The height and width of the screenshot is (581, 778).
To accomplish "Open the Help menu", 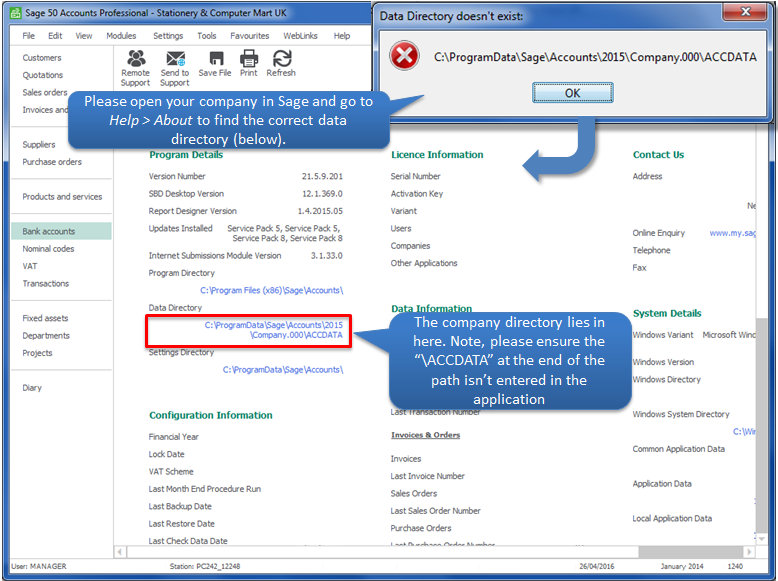I will [342, 36].
